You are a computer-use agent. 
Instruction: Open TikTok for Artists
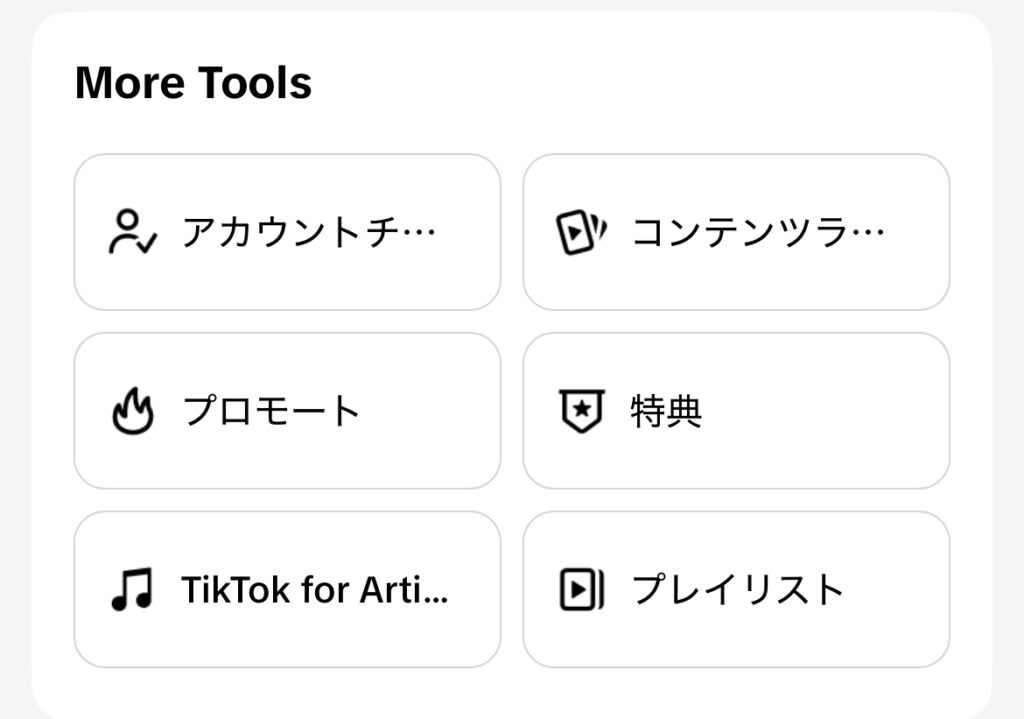pos(286,587)
